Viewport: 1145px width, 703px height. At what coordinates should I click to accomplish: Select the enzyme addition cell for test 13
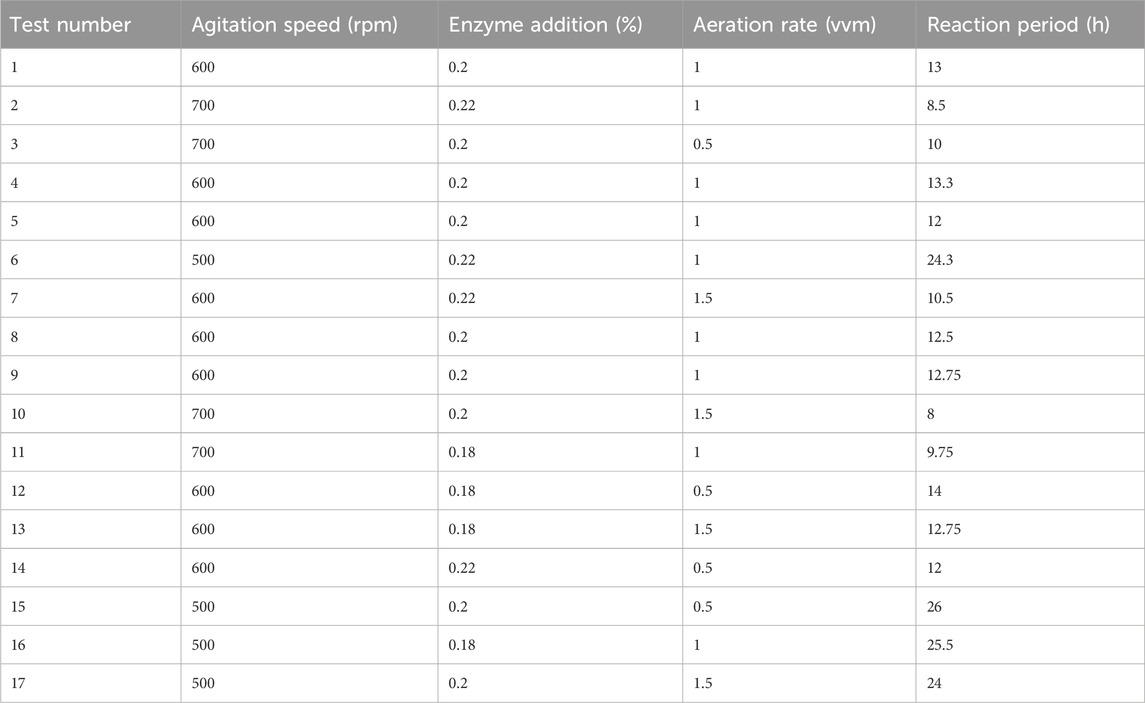click(462, 530)
